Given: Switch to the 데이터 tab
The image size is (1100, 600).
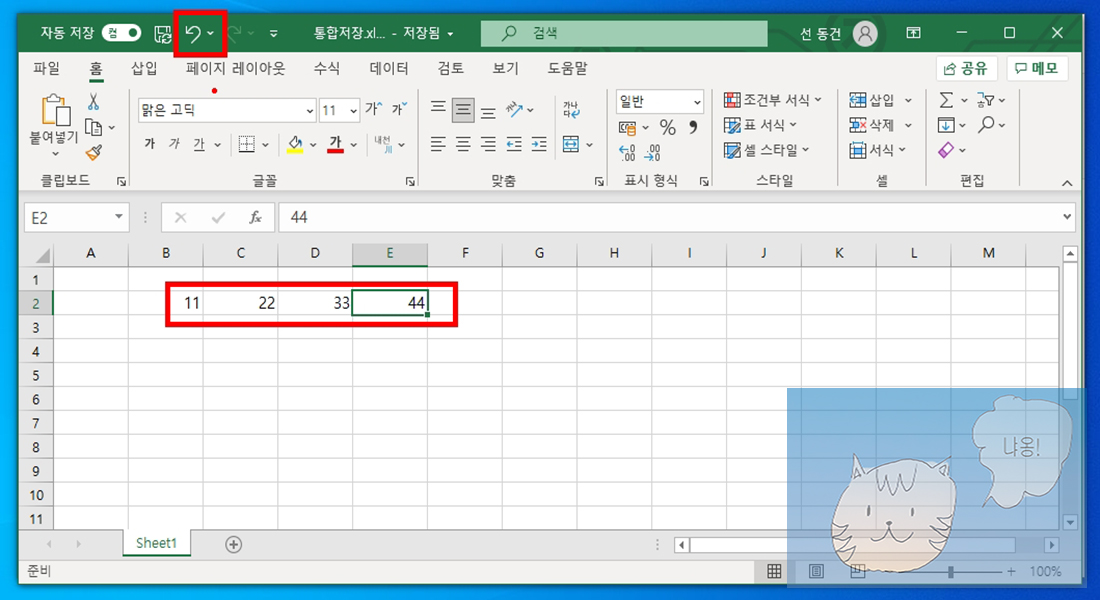Looking at the screenshot, I should 389,68.
